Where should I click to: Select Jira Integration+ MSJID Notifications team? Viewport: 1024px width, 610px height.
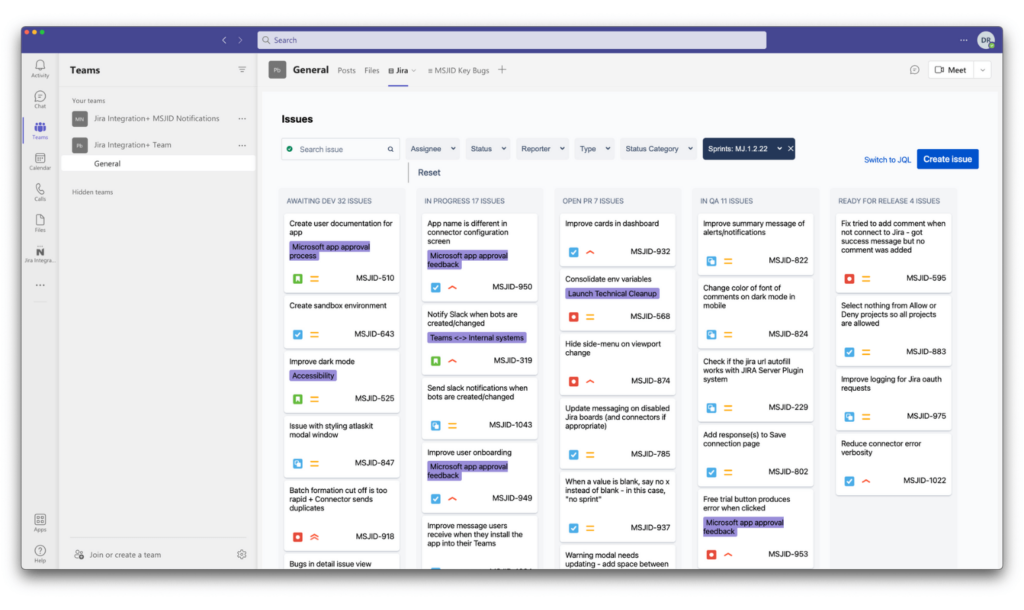pyautogui.click(x=156, y=119)
